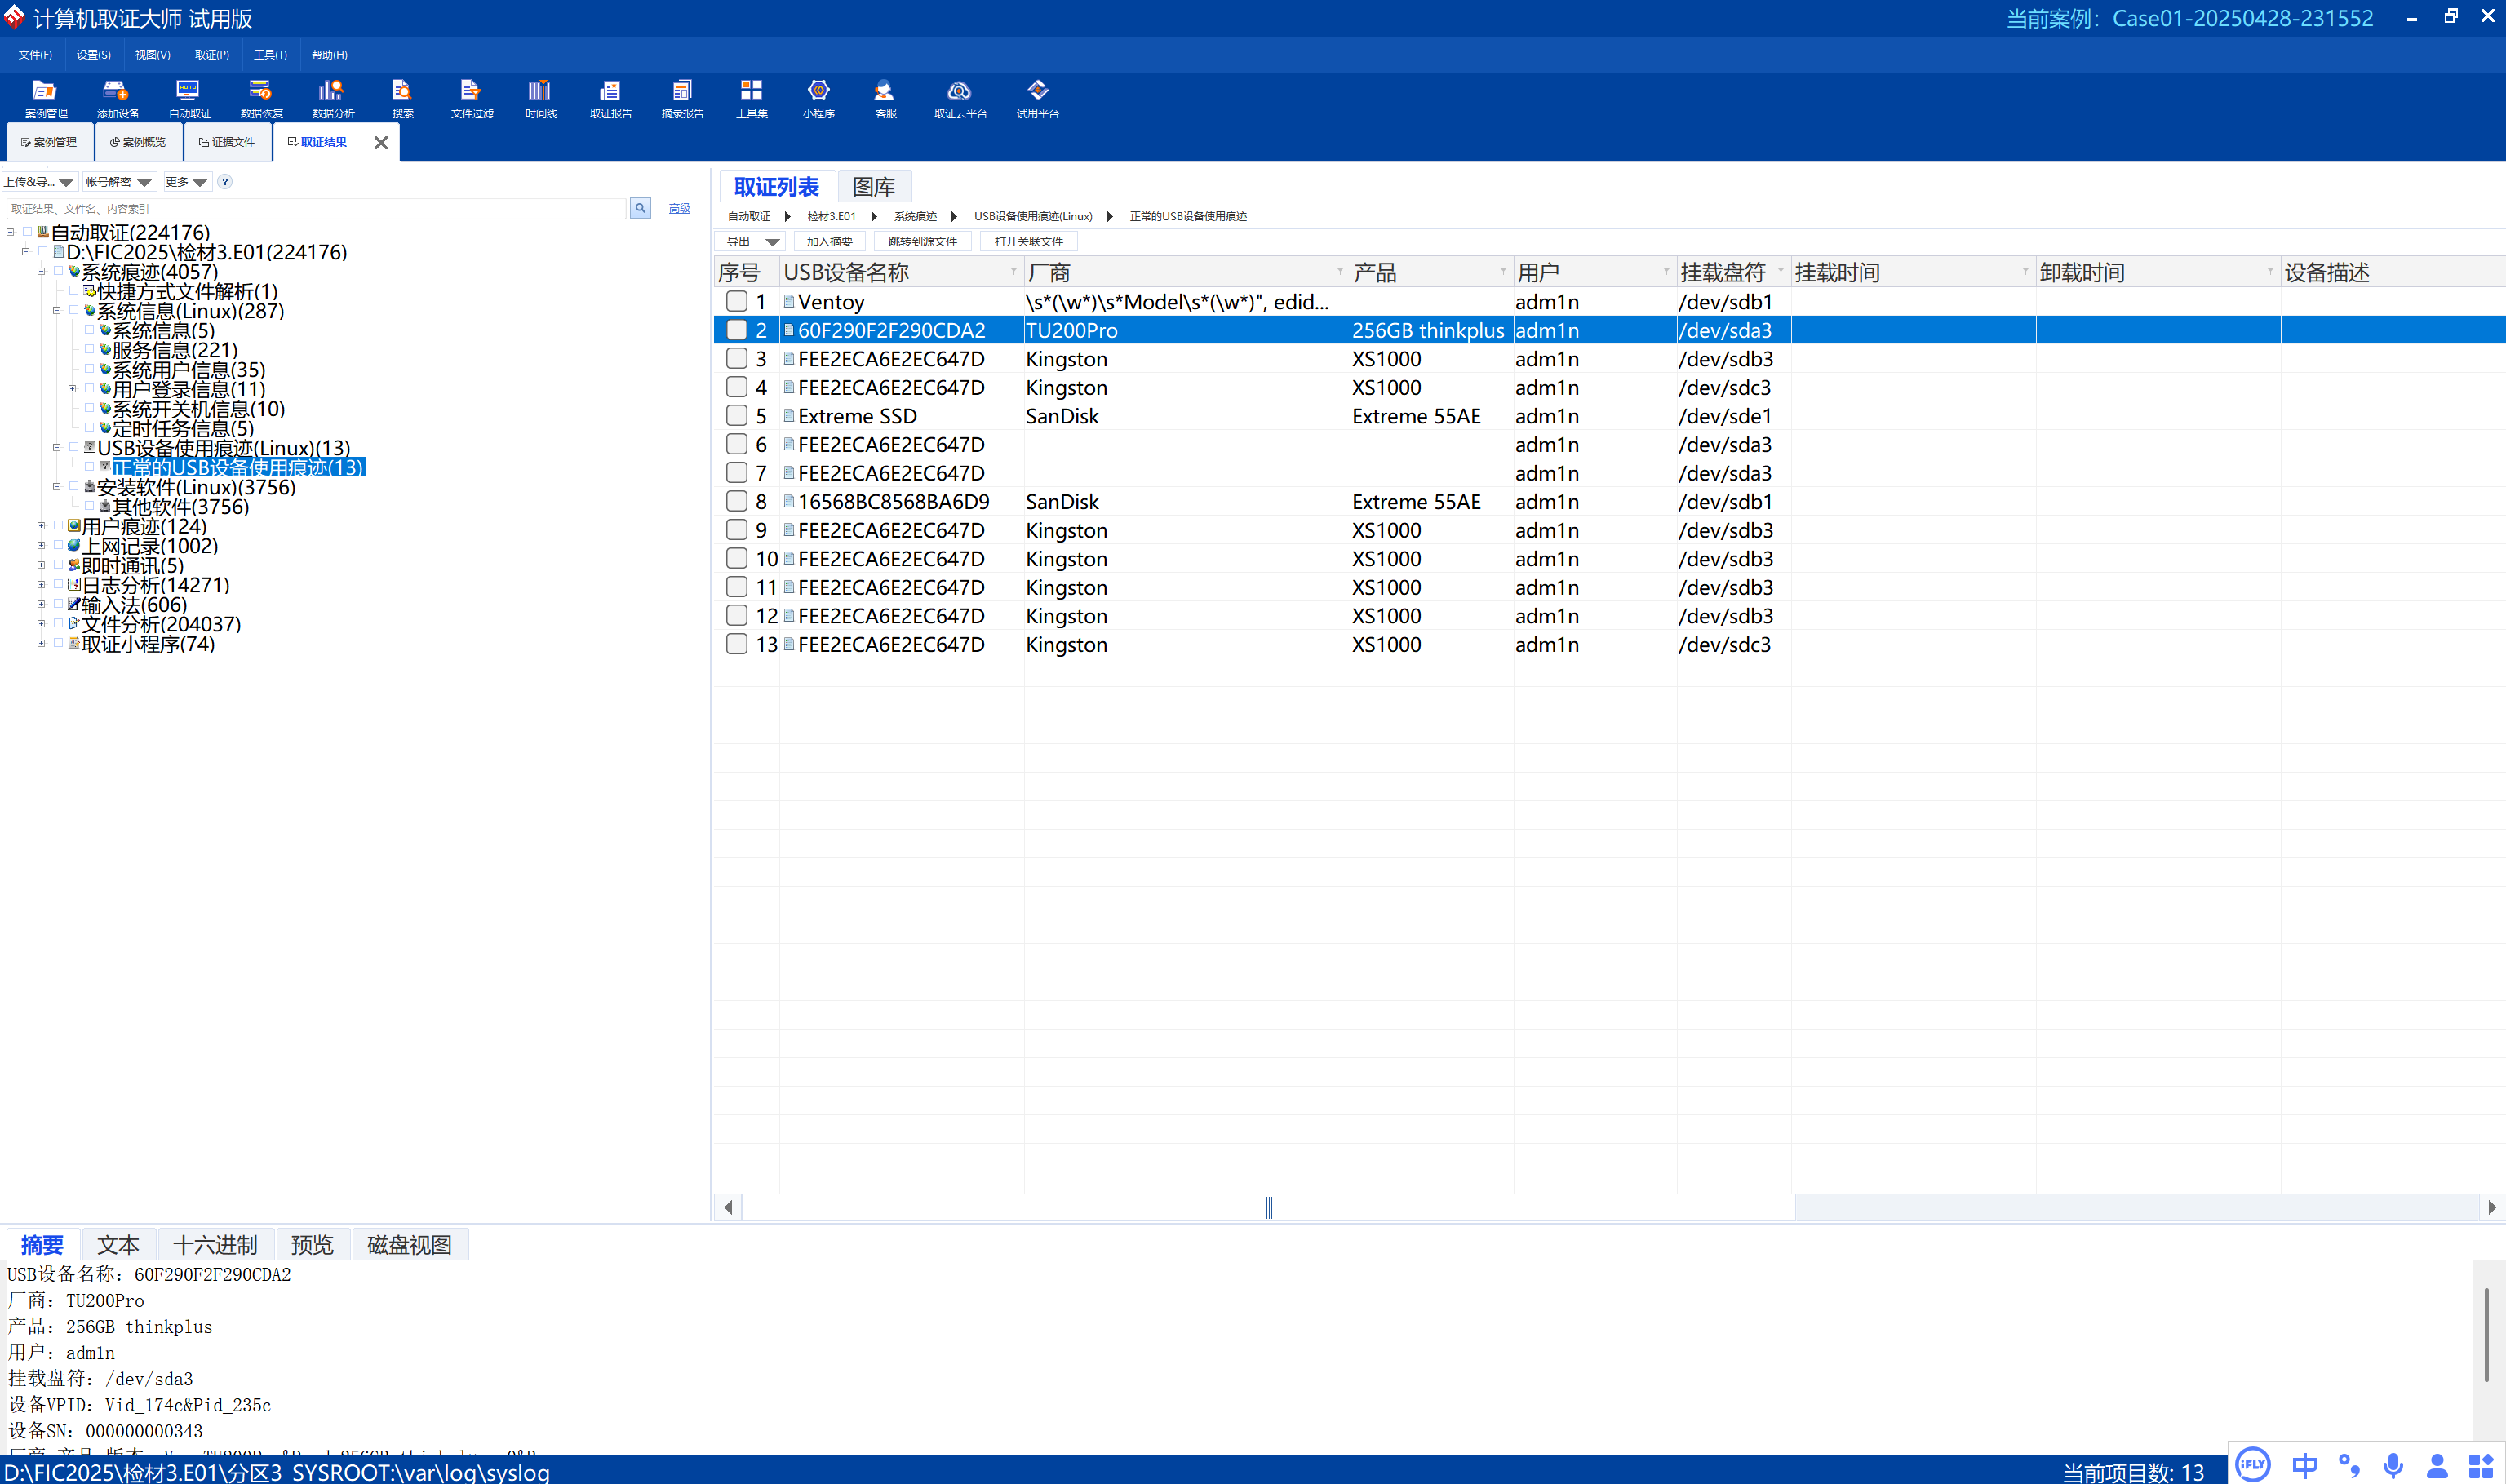2506x1484 pixels.
Task: Tick the checkbox for row 5 Extreme SSD
Action: [736, 415]
